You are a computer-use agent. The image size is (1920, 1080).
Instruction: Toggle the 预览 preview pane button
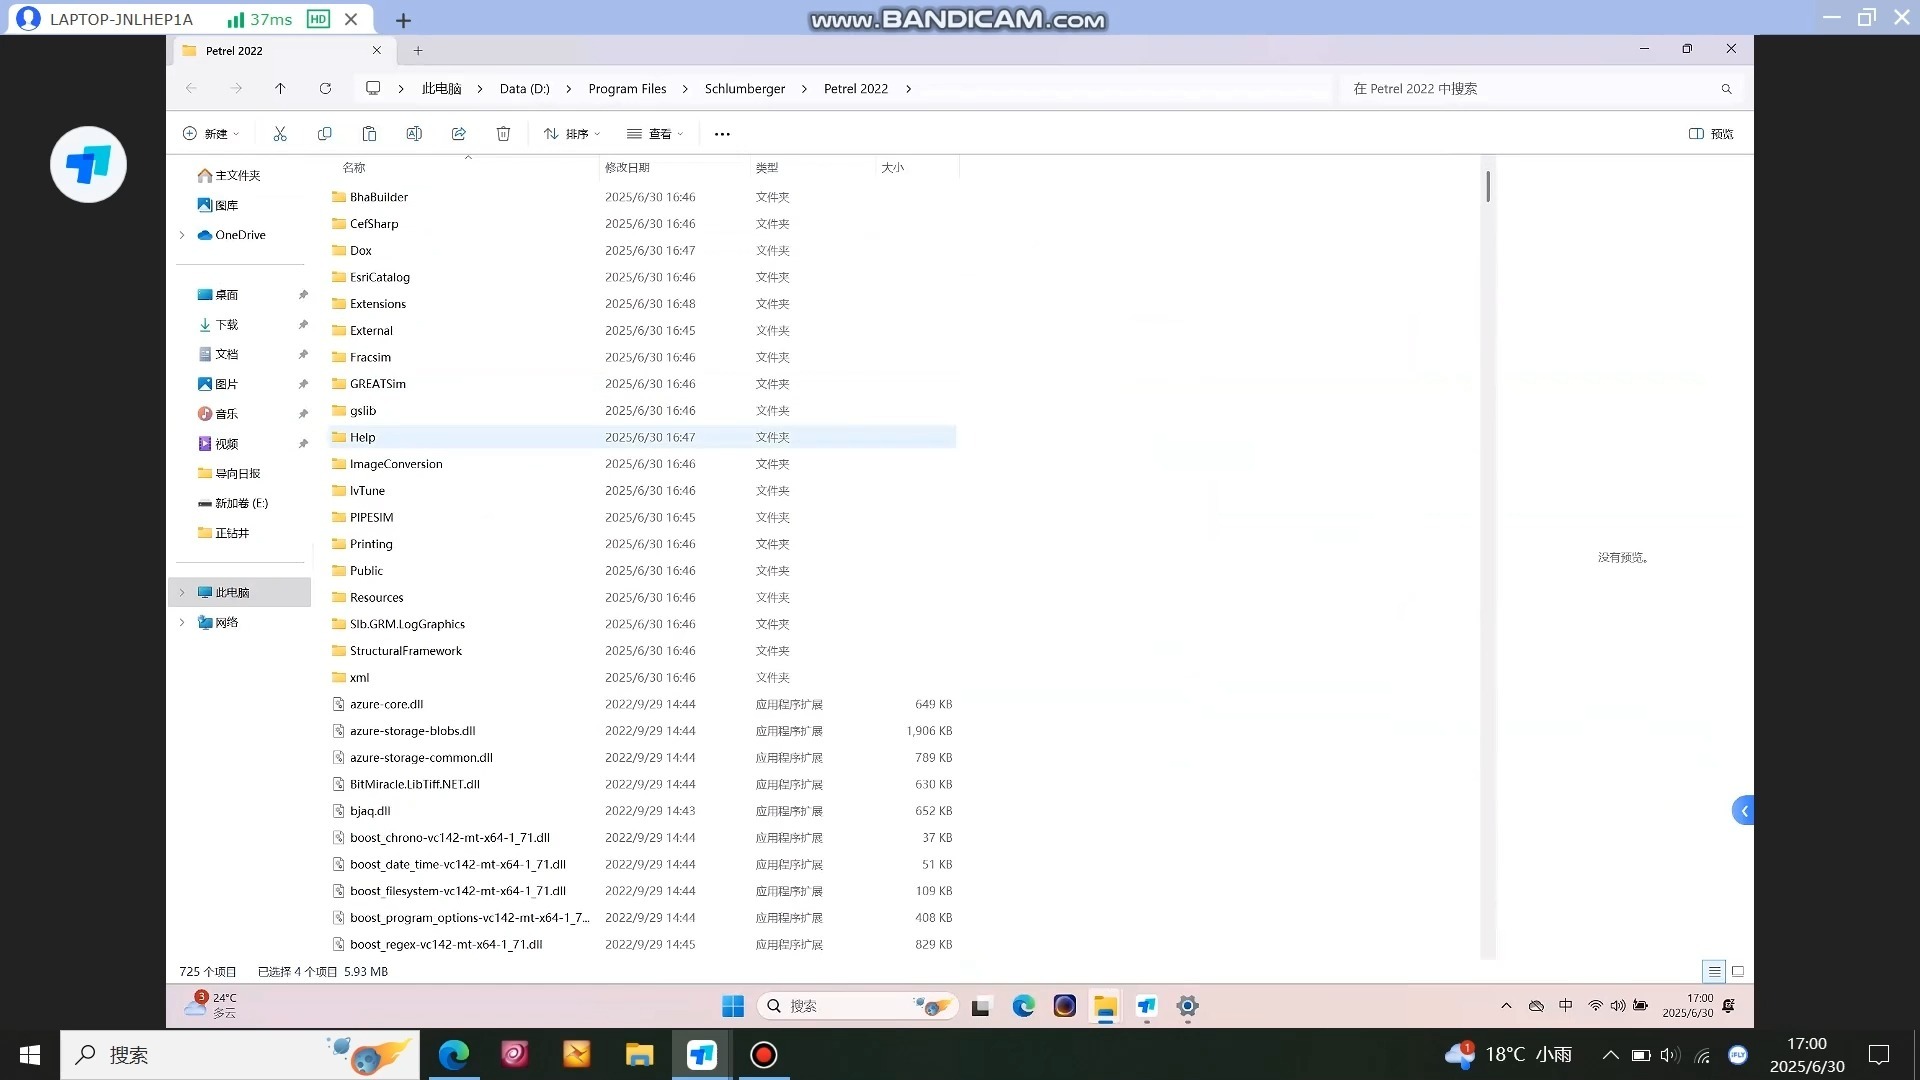point(1711,133)
